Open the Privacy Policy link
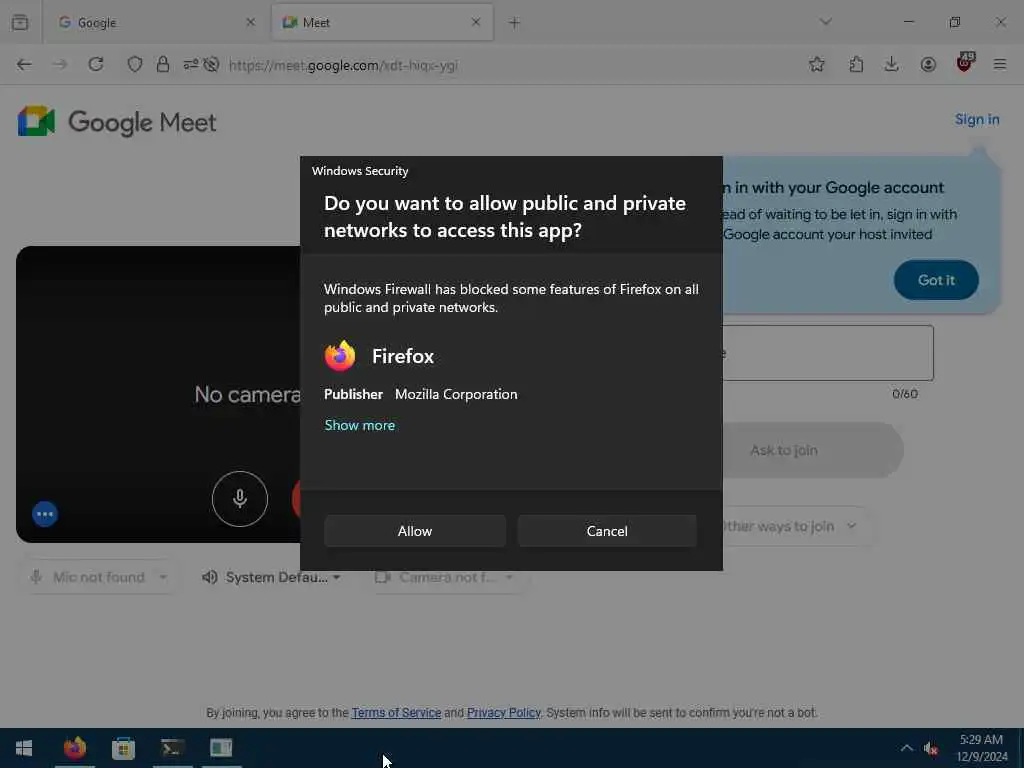The height and width of the screenshot is (768, 1024). [504, 712]
